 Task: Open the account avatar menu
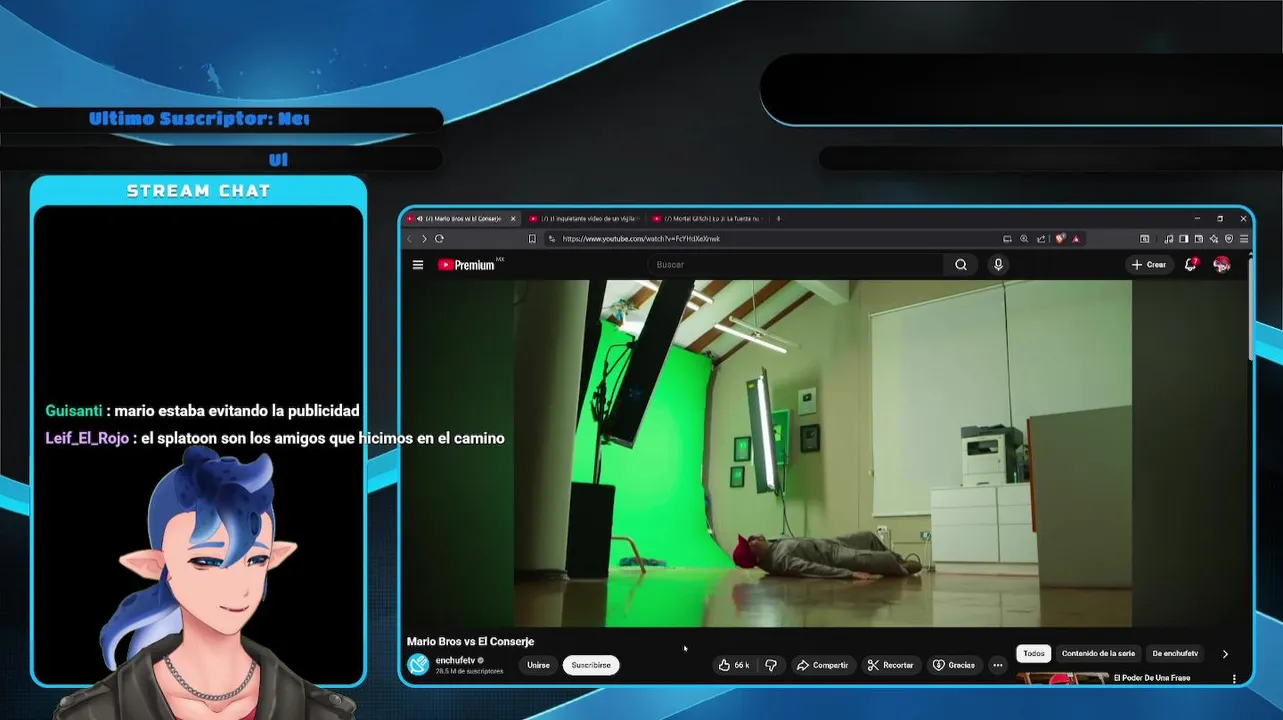(x=1221, y=264)
